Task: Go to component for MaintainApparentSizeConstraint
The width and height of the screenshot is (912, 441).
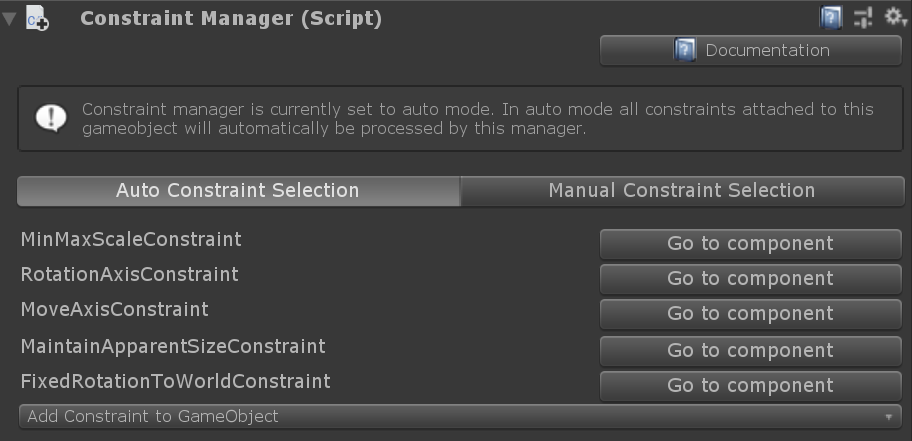Action: pyautogui.click(x=750, y=350)
